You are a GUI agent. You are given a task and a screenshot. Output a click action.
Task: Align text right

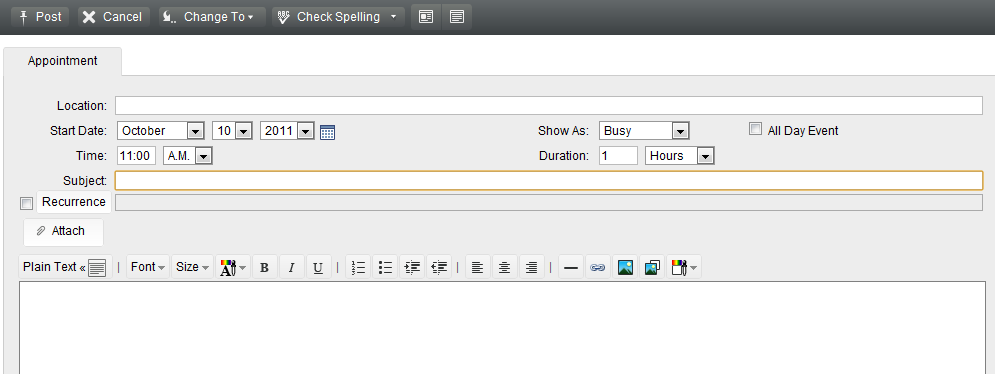532,268
